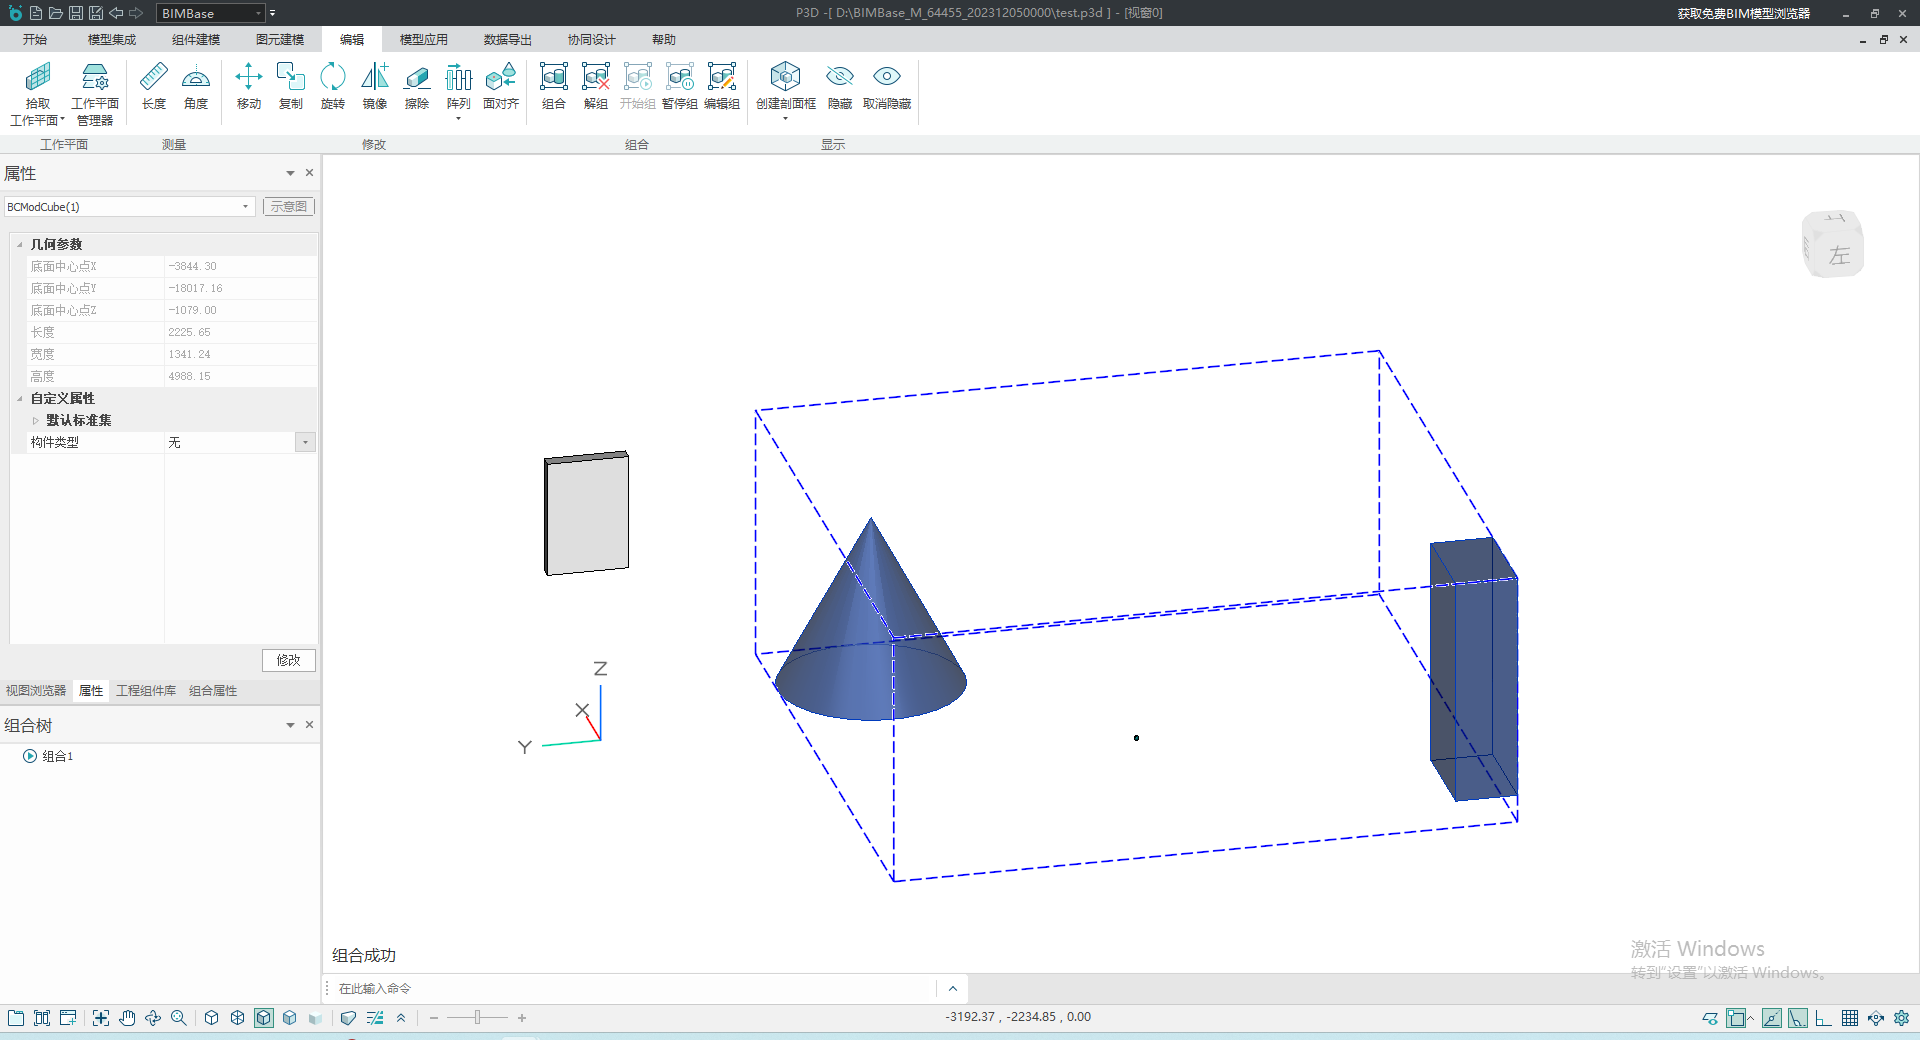Click the 复制 (Copy) tool icon
The width and height of the screenshot is (1920, 1040).
coord(290,86)
